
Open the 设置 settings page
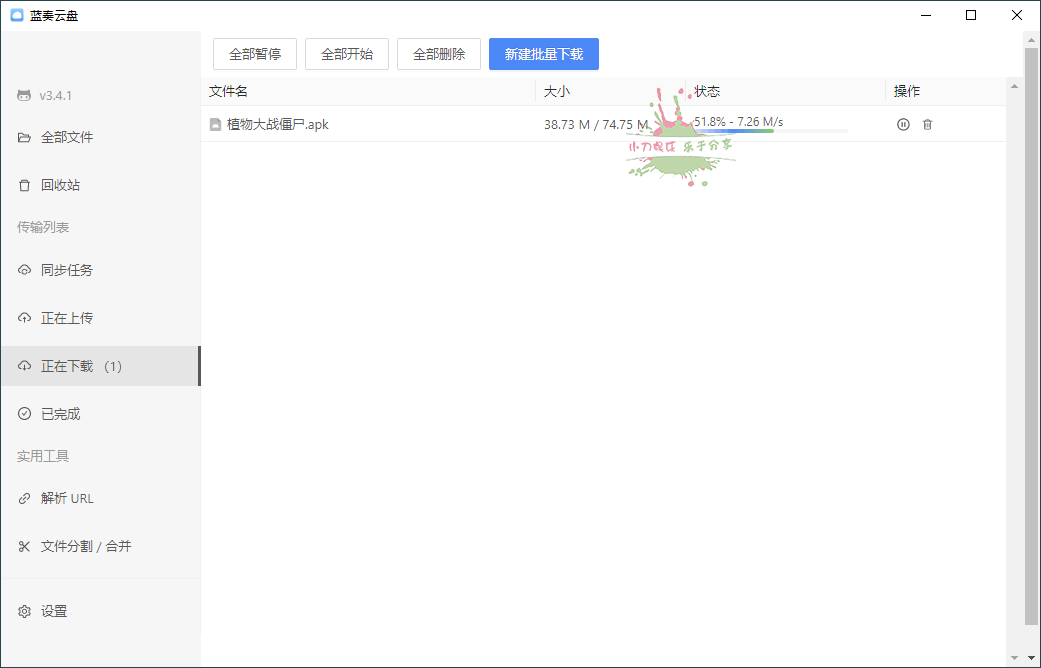pos(55,610)
